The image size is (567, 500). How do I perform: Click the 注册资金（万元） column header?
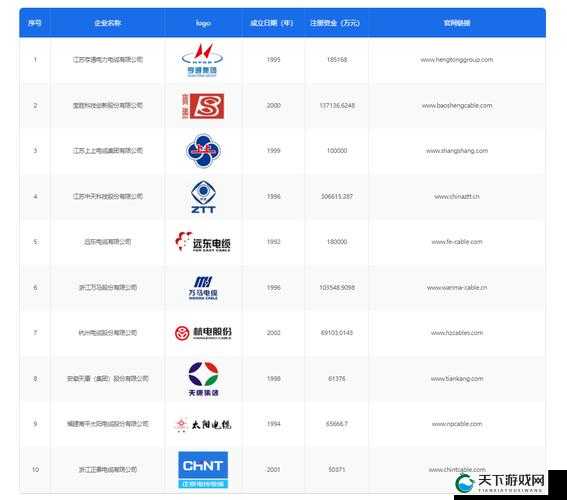coord(335,23)
